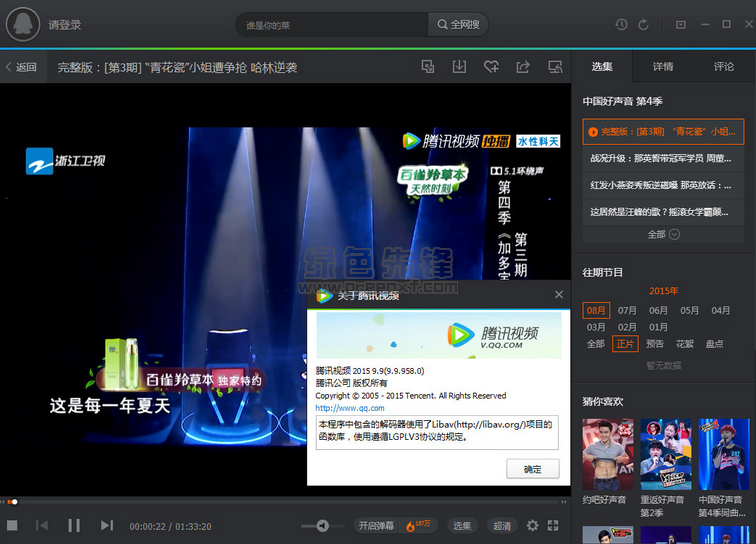Open the http://www.qq.com link

pyautogui.click(x=350, y=408)
